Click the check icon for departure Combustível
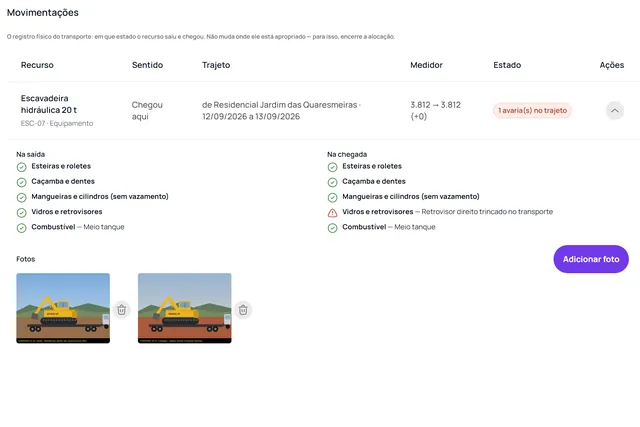 [x=22, y=228]
